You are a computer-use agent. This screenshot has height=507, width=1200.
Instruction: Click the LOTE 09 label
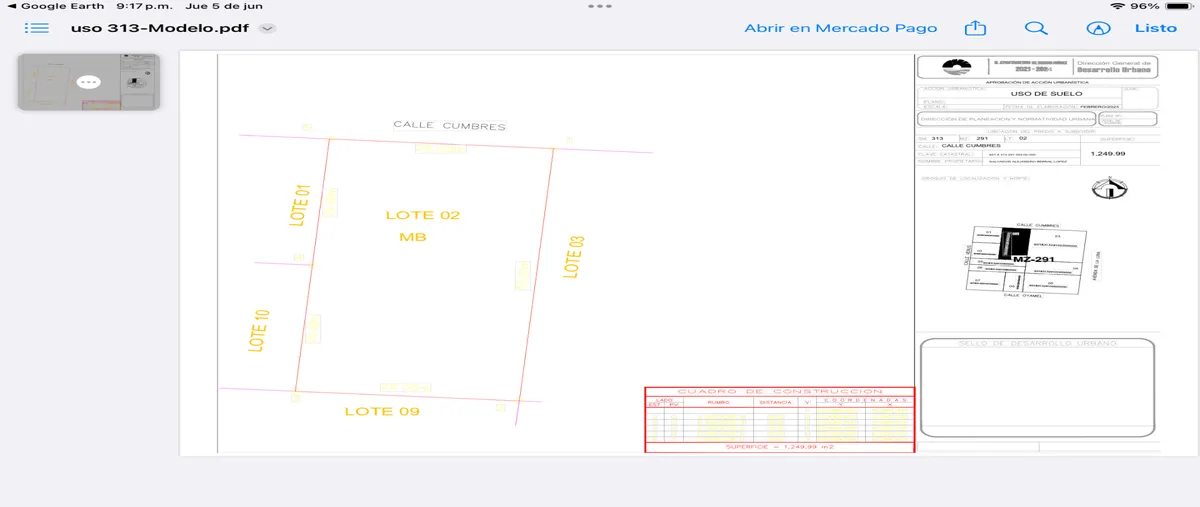[382, 411]
